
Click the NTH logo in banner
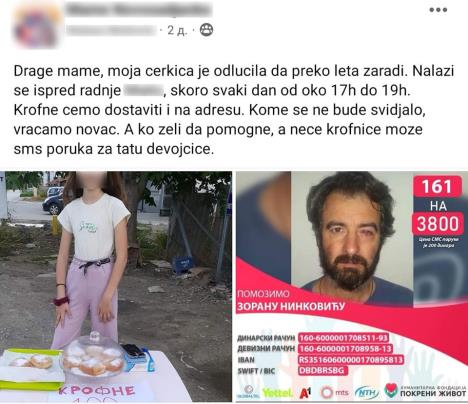click(367, 392)
